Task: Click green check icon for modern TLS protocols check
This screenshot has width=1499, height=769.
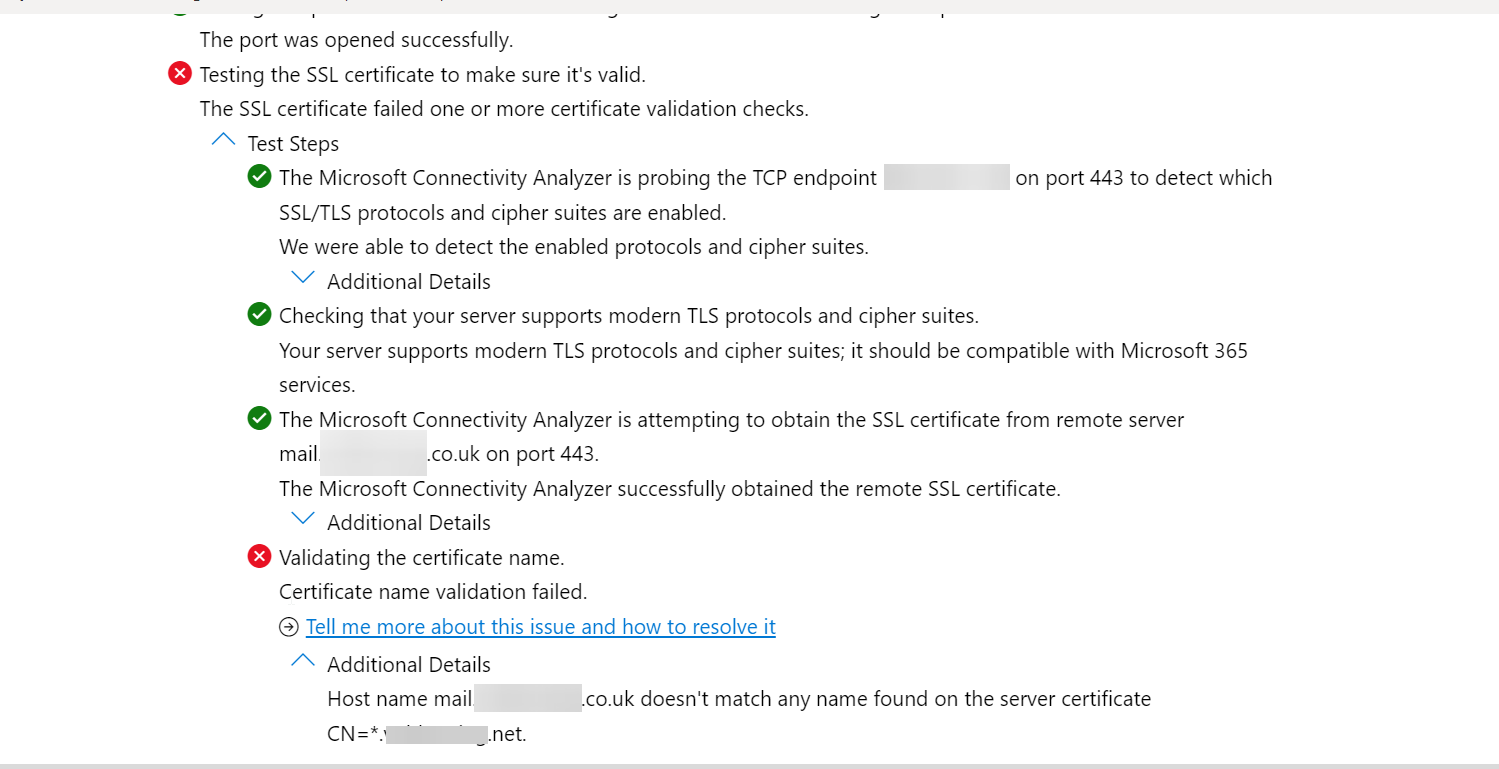Action: tap(259, 315)
